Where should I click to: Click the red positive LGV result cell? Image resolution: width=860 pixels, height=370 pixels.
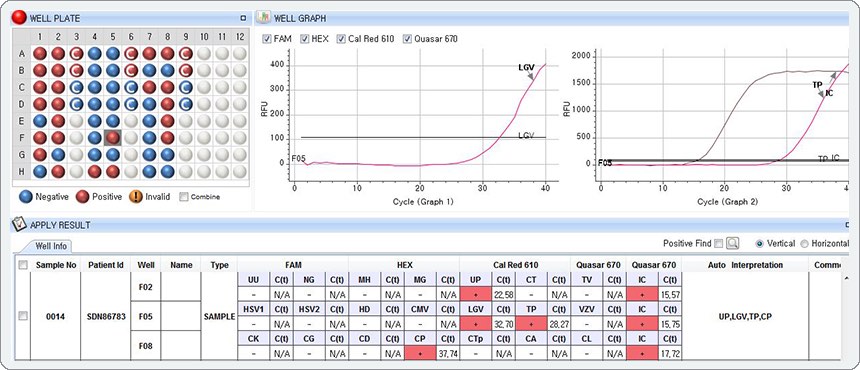(476, 325)
